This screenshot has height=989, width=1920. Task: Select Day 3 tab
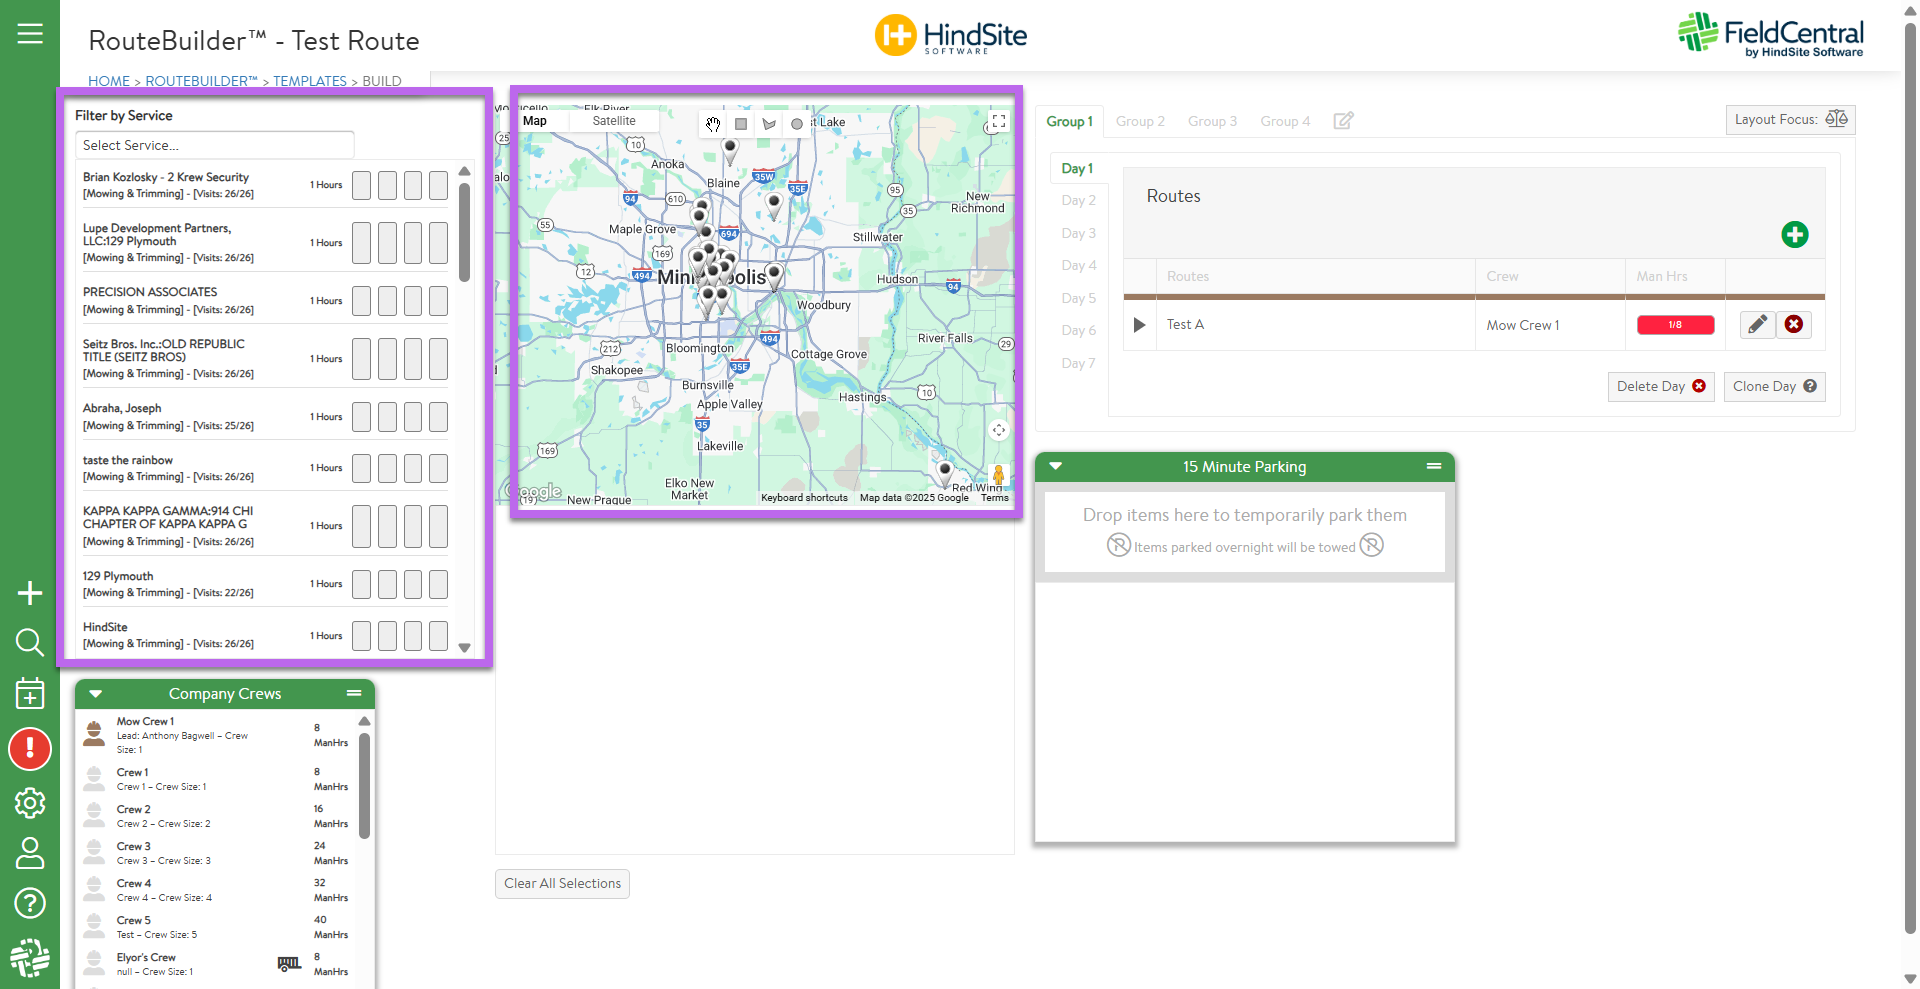tap(1078, 233)
